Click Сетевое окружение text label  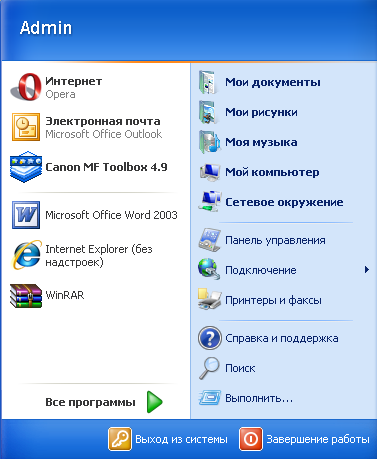click(284, 202)
